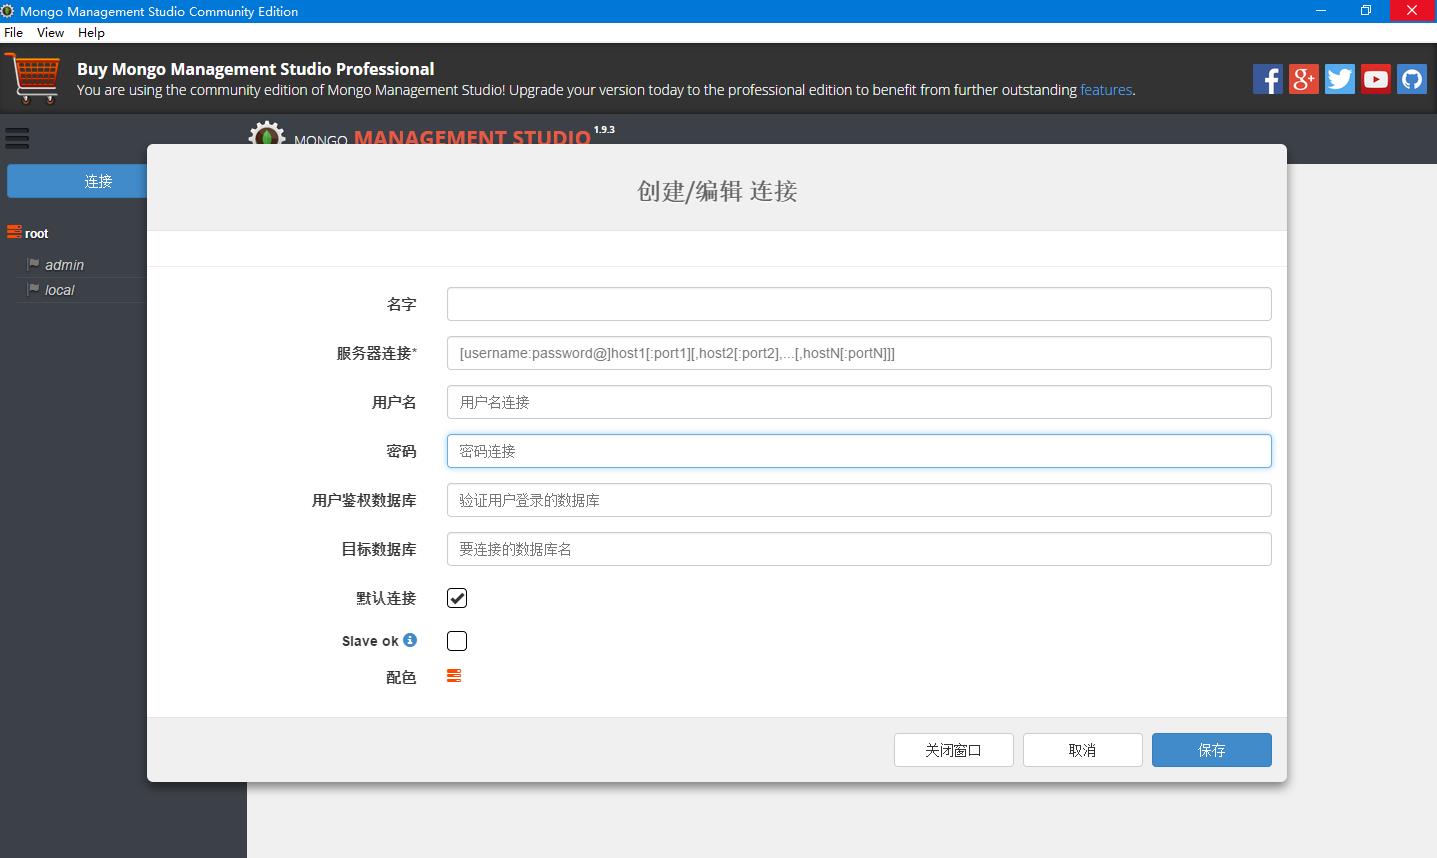Pick the 配色 orange color icon
1437x858 pixels.
click(454, 676)
